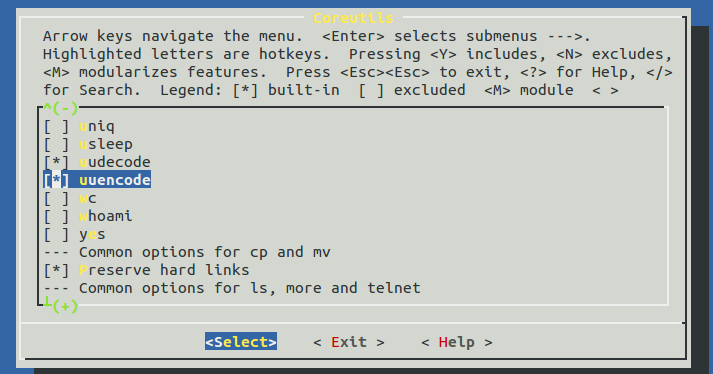
Task: Toggle the uniq checkbox
Action: (56, 126)
